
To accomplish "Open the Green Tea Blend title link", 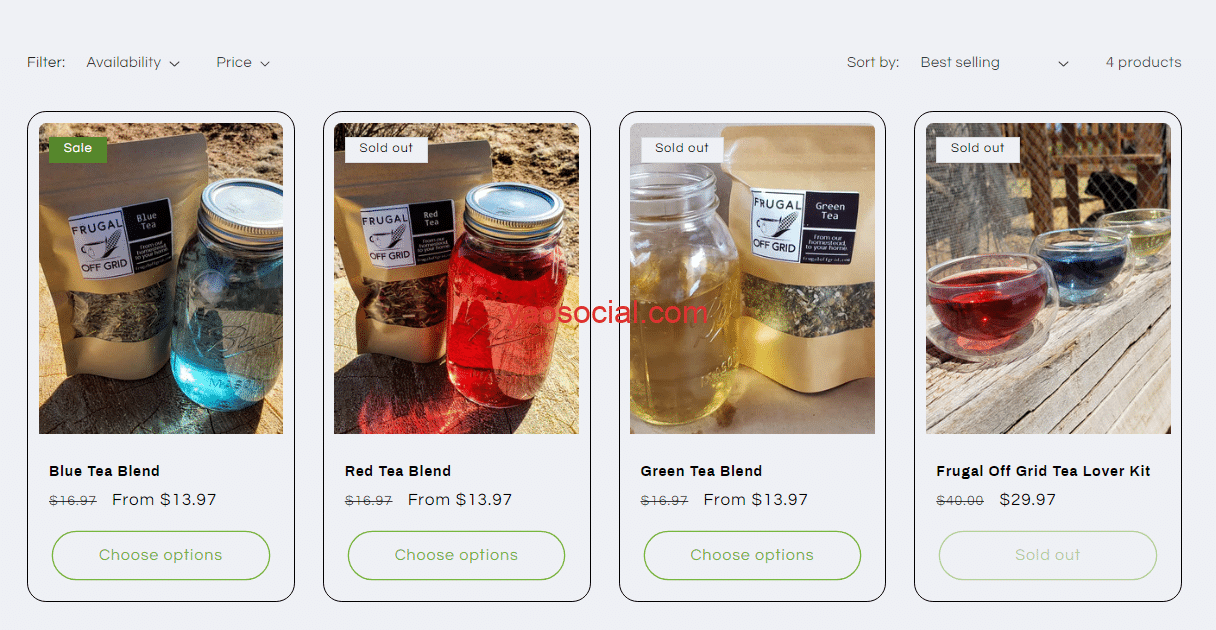I will point(701,471).
